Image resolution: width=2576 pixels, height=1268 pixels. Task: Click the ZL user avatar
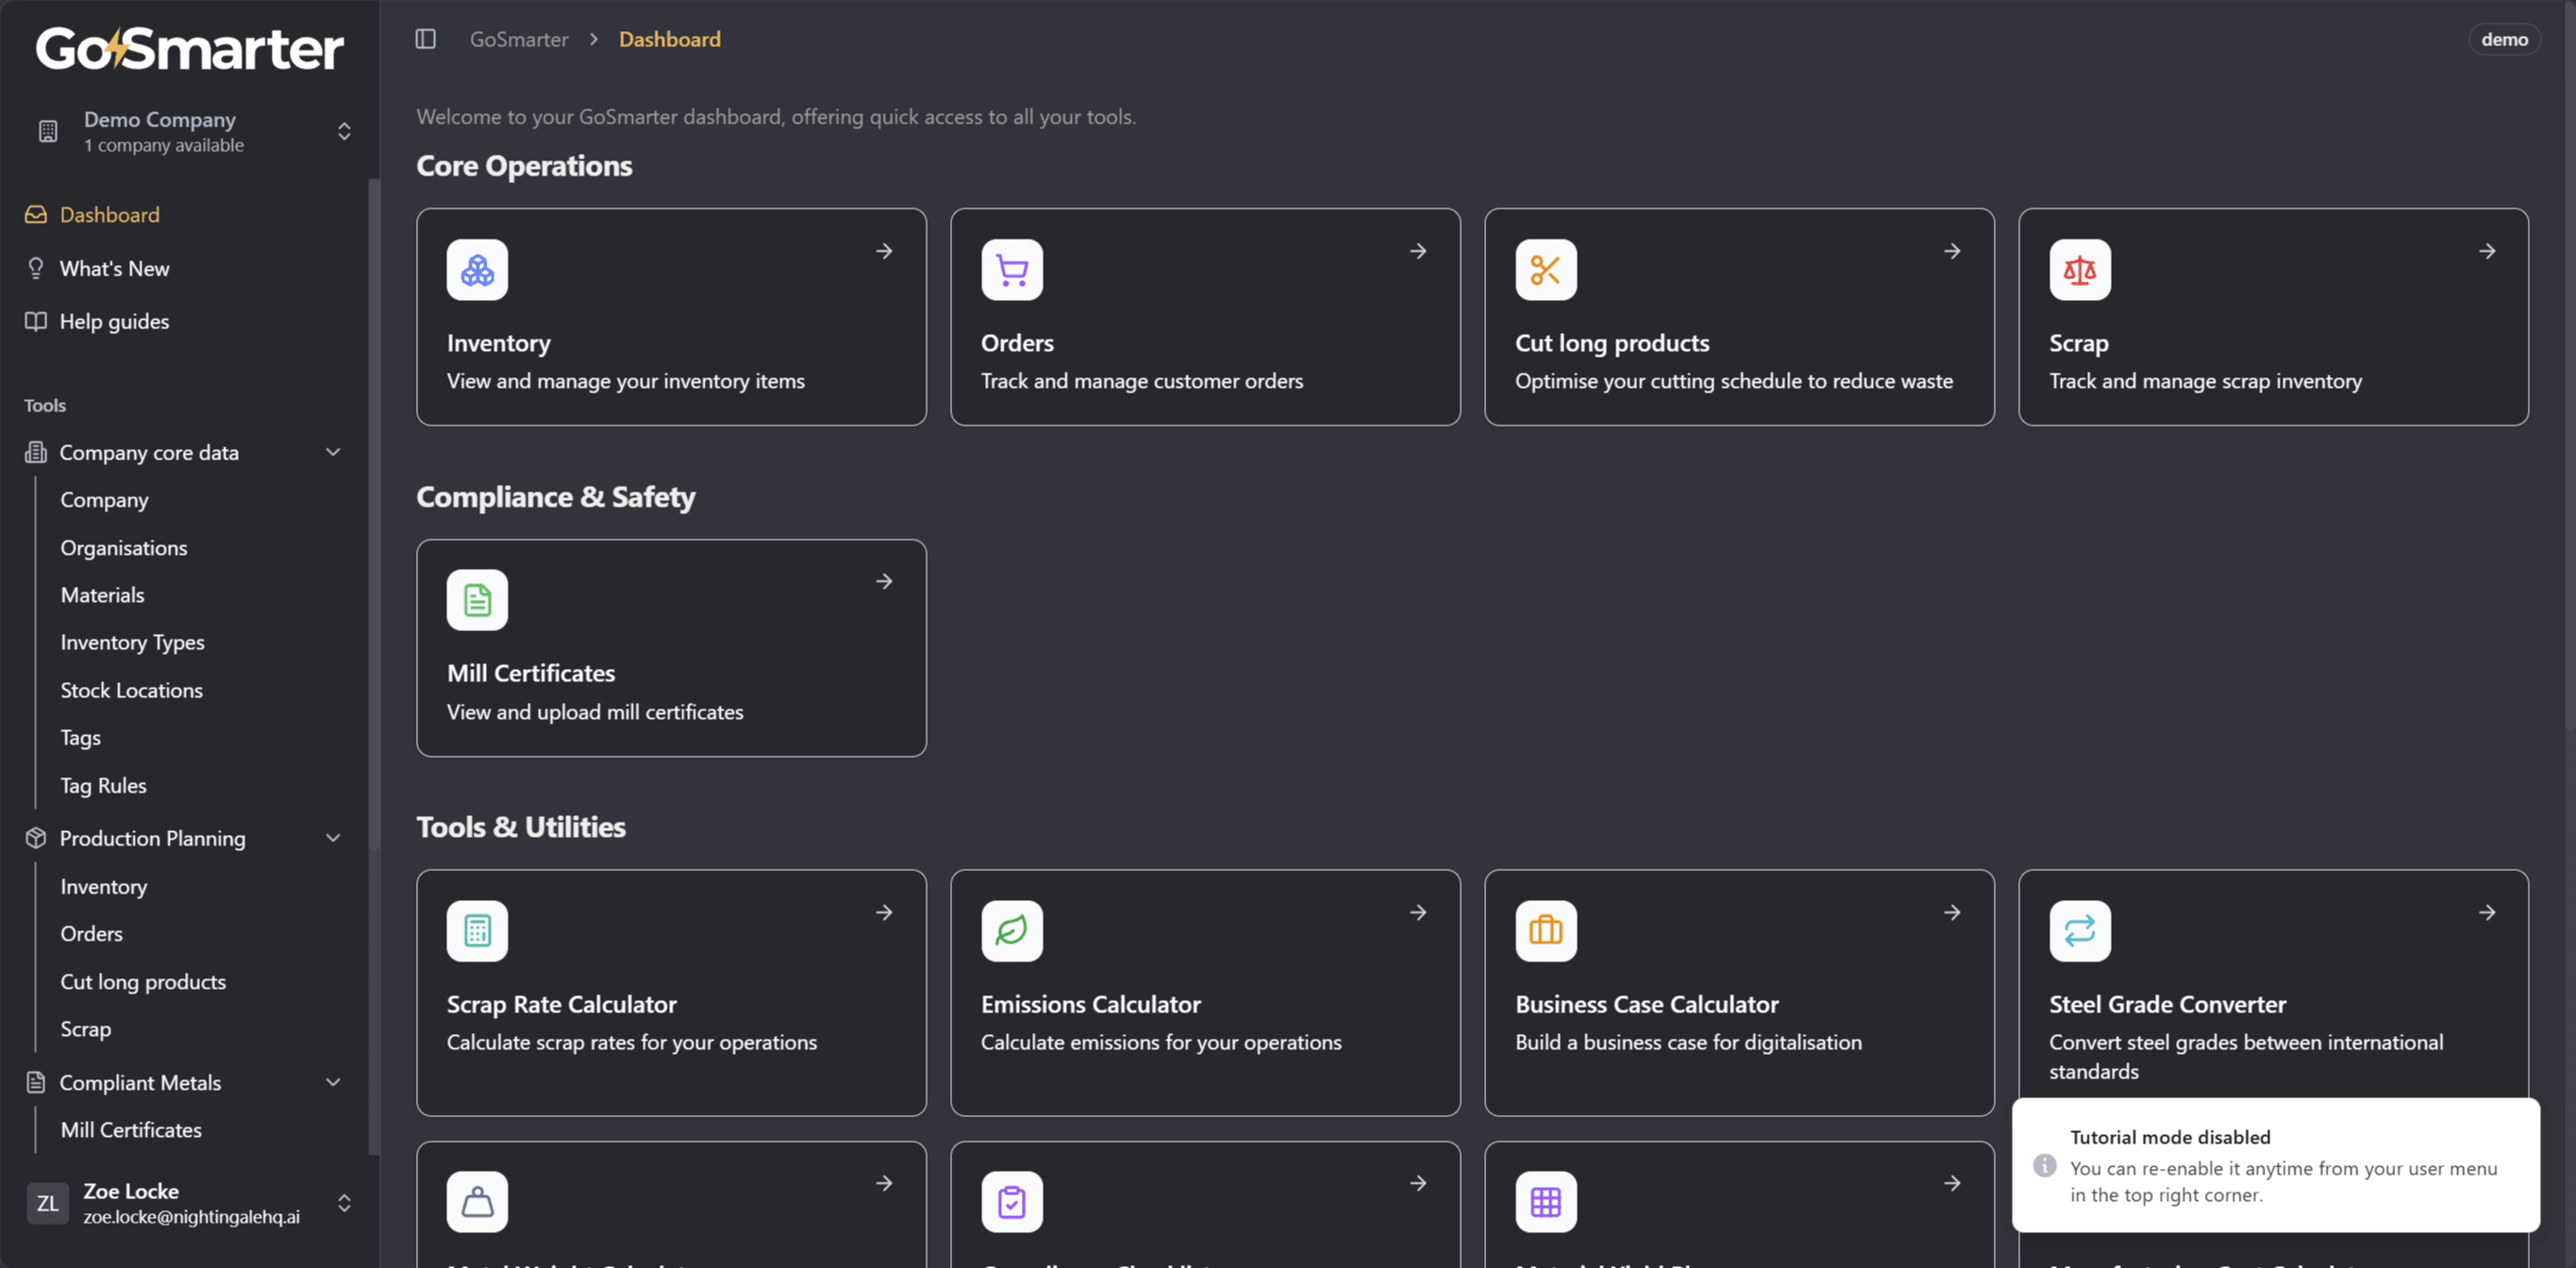tap(47, 1203)
